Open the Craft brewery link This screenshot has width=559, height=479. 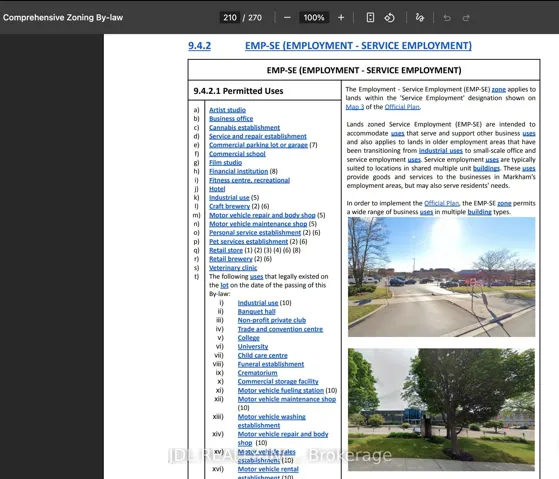(x=229, y=206)
